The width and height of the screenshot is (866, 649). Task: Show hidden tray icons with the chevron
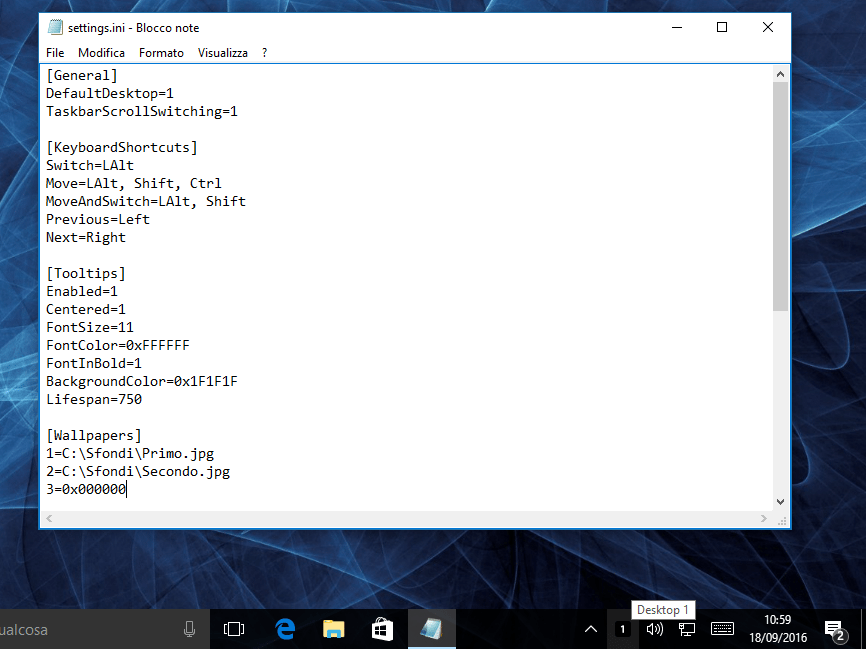[x=591, y=629]
